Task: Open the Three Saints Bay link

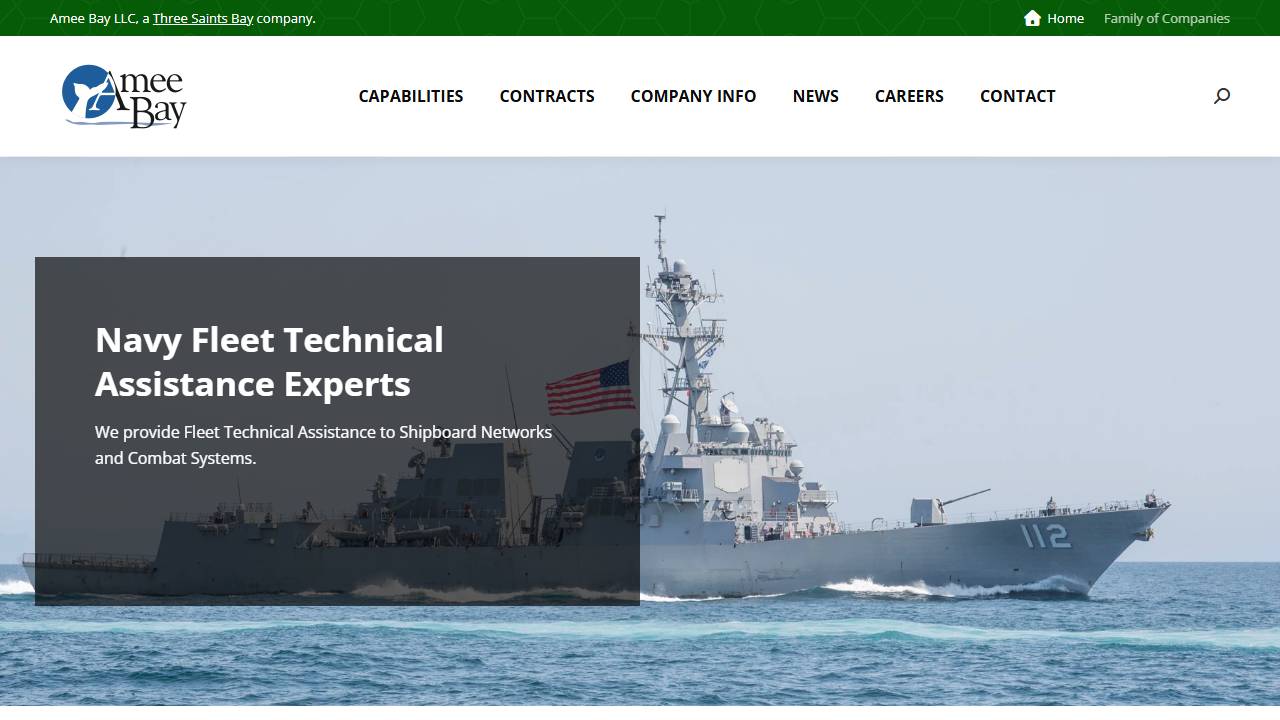Action: pos(205,18)
